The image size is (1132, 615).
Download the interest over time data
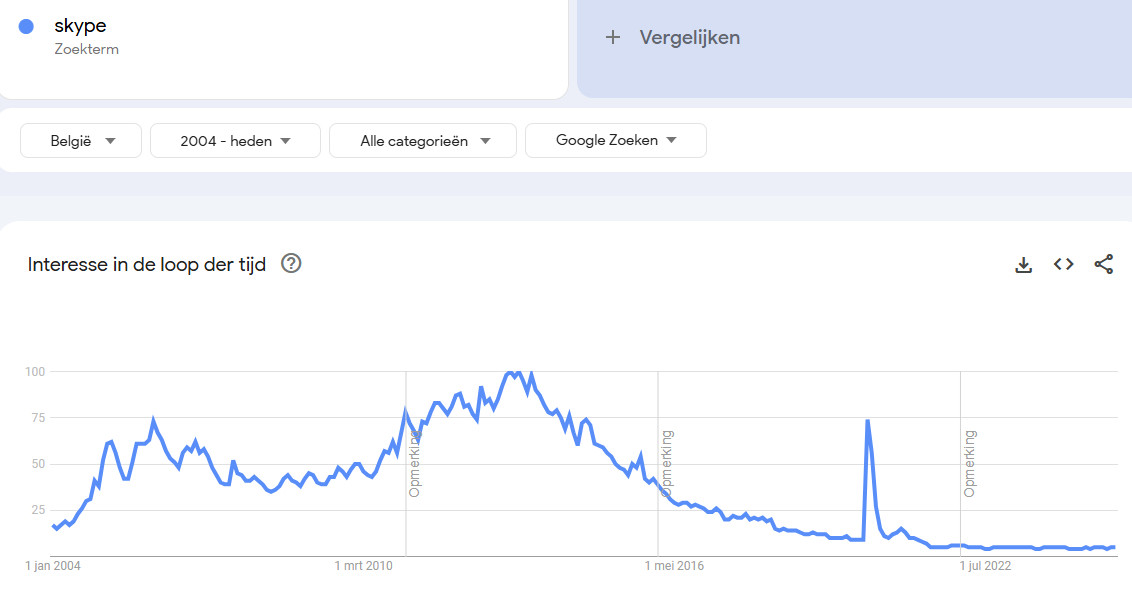pyautogui.click(x=1023, y=265)
